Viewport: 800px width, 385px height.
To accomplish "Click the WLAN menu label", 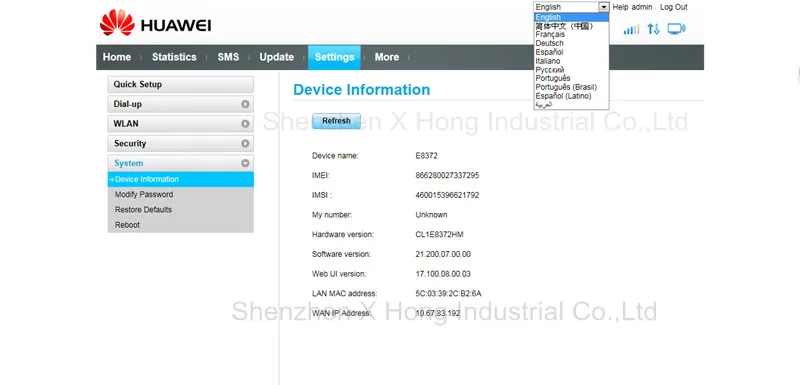I will pyautogui.click(x=126, y=124).
